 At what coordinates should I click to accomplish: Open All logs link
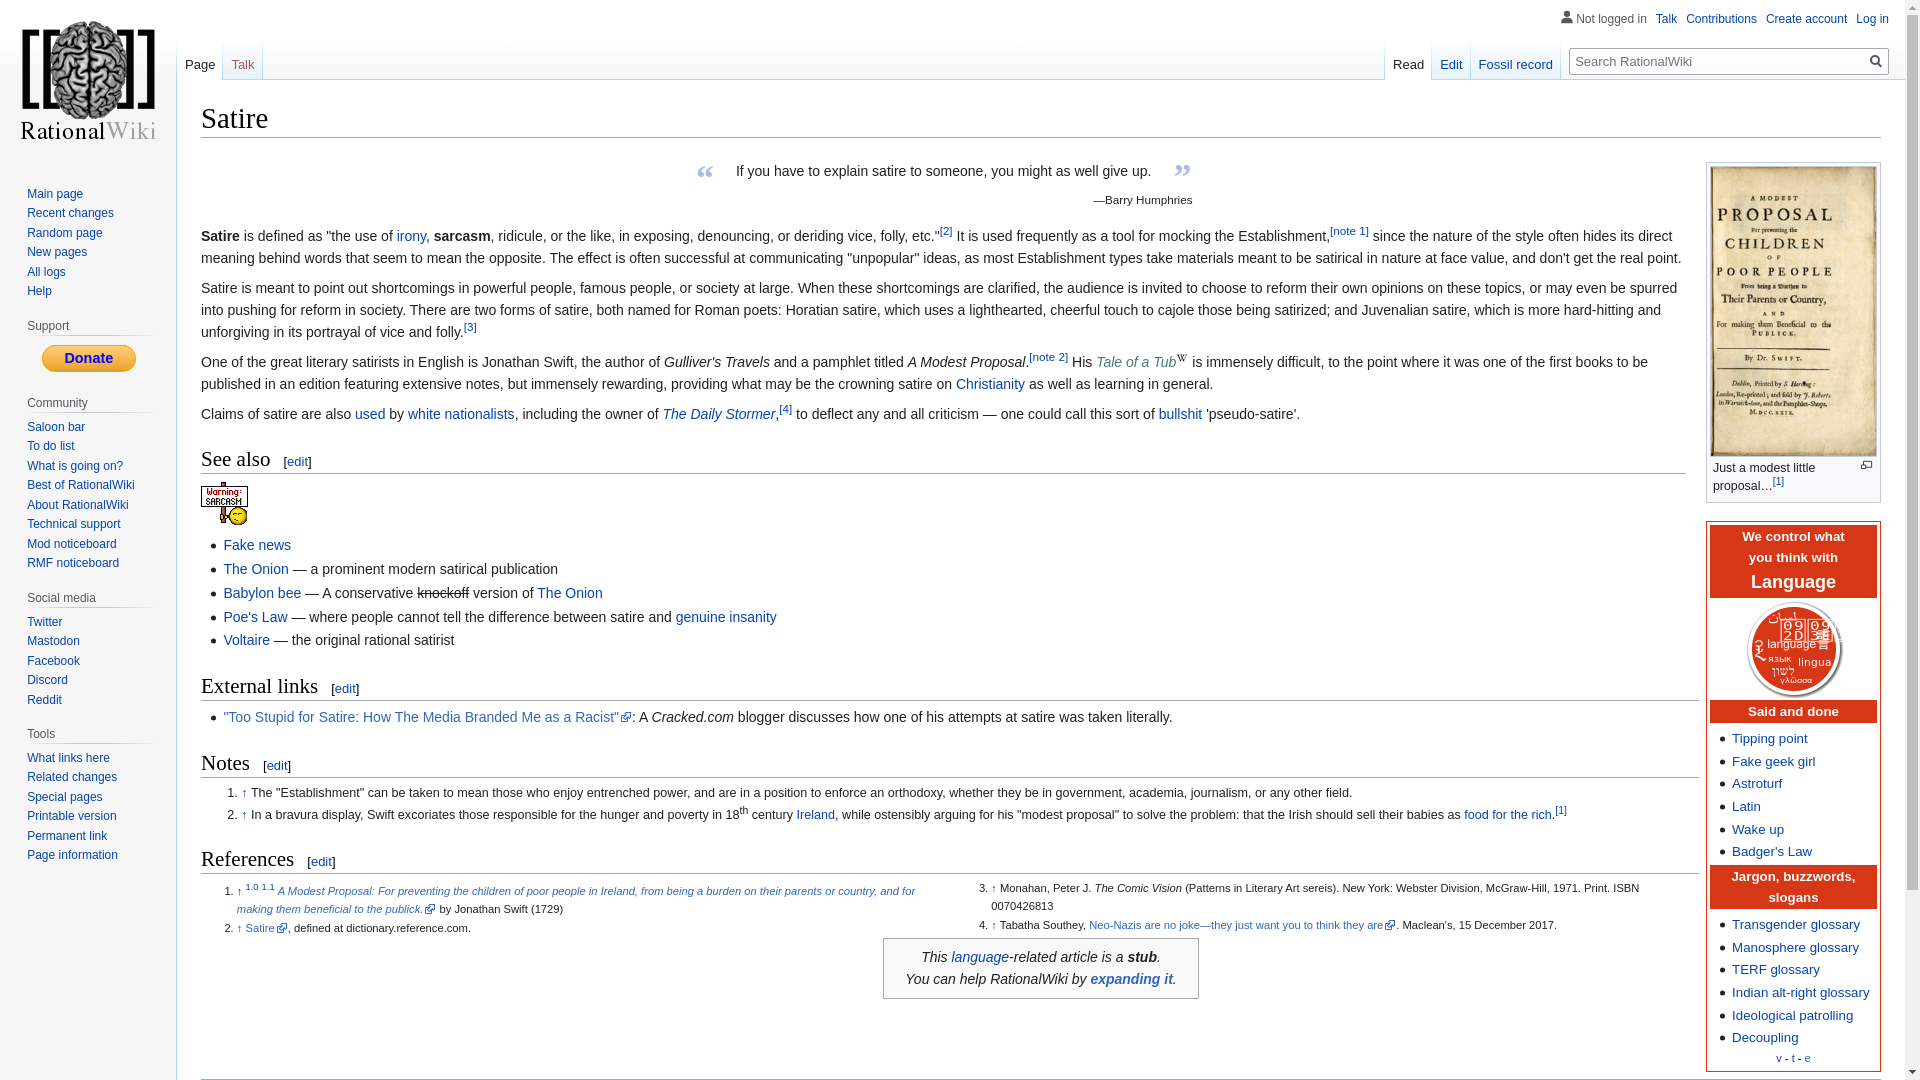46,272
